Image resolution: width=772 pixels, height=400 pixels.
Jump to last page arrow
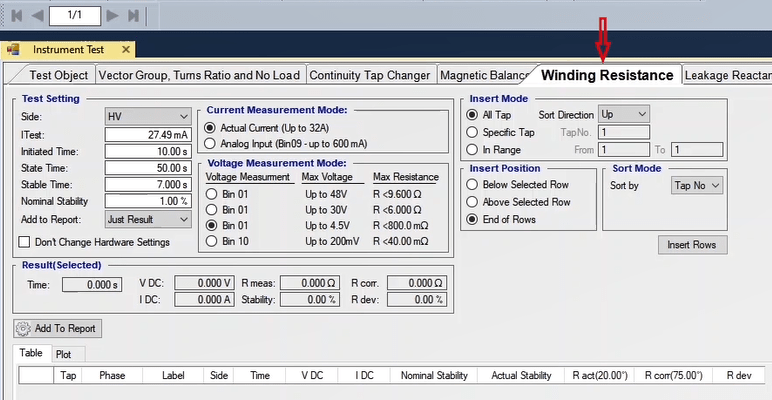133,16
